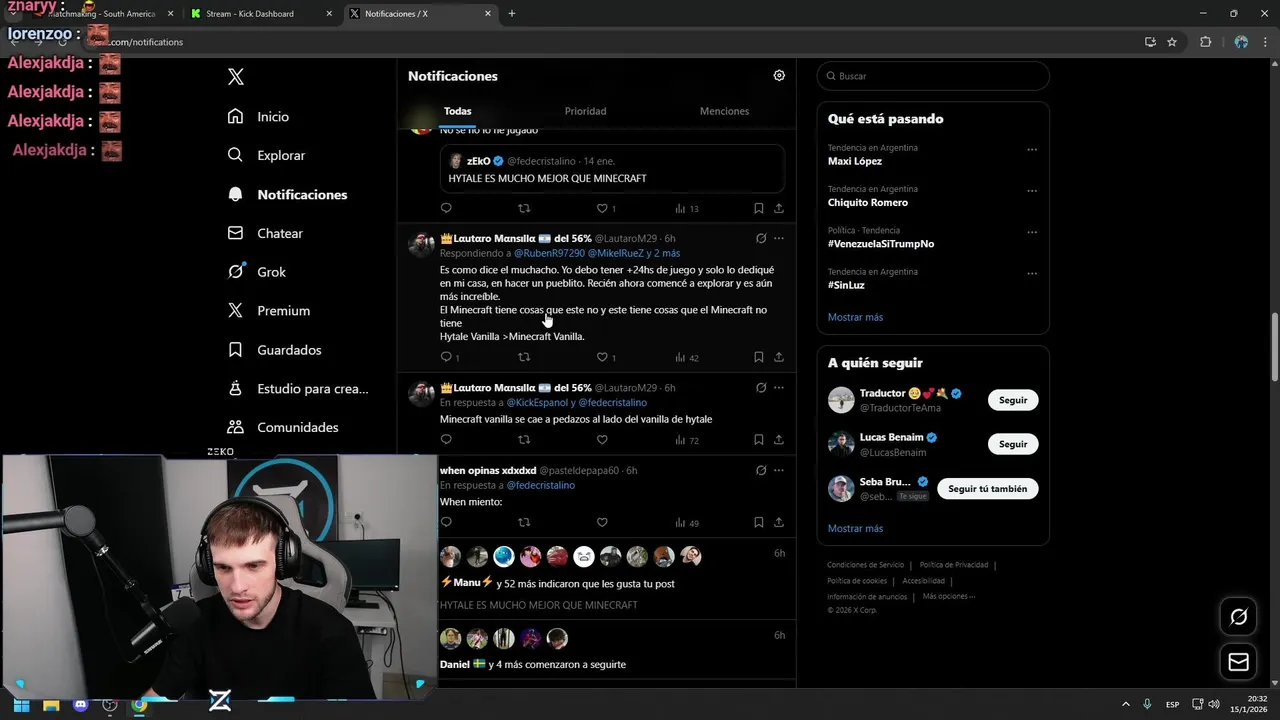Open @KickEspanol mention link
The image size is (1280, 720).
tap(538, 402)
